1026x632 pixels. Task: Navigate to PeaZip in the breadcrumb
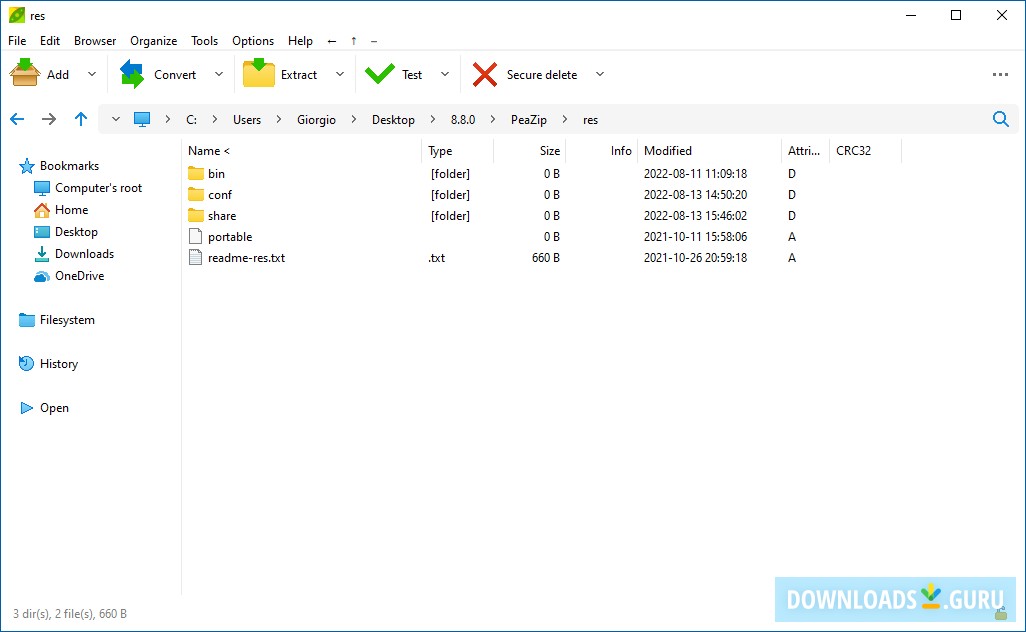point(529,120)
